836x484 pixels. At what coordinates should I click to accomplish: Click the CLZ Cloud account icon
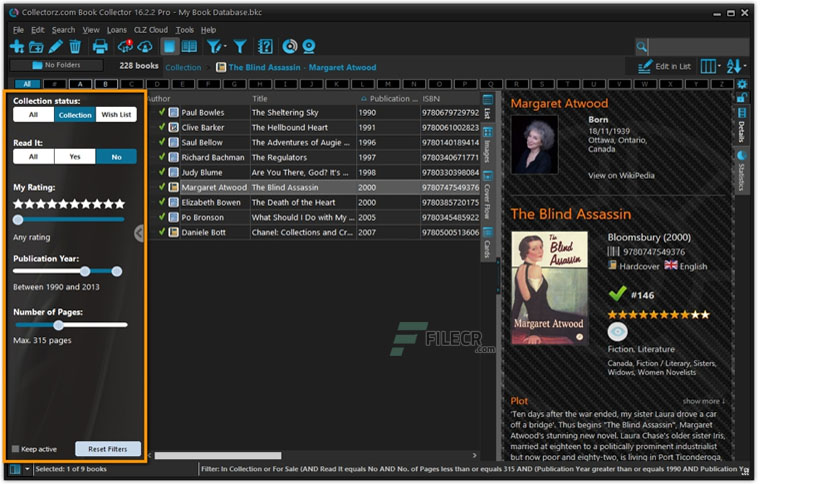[x=144, y=47]
